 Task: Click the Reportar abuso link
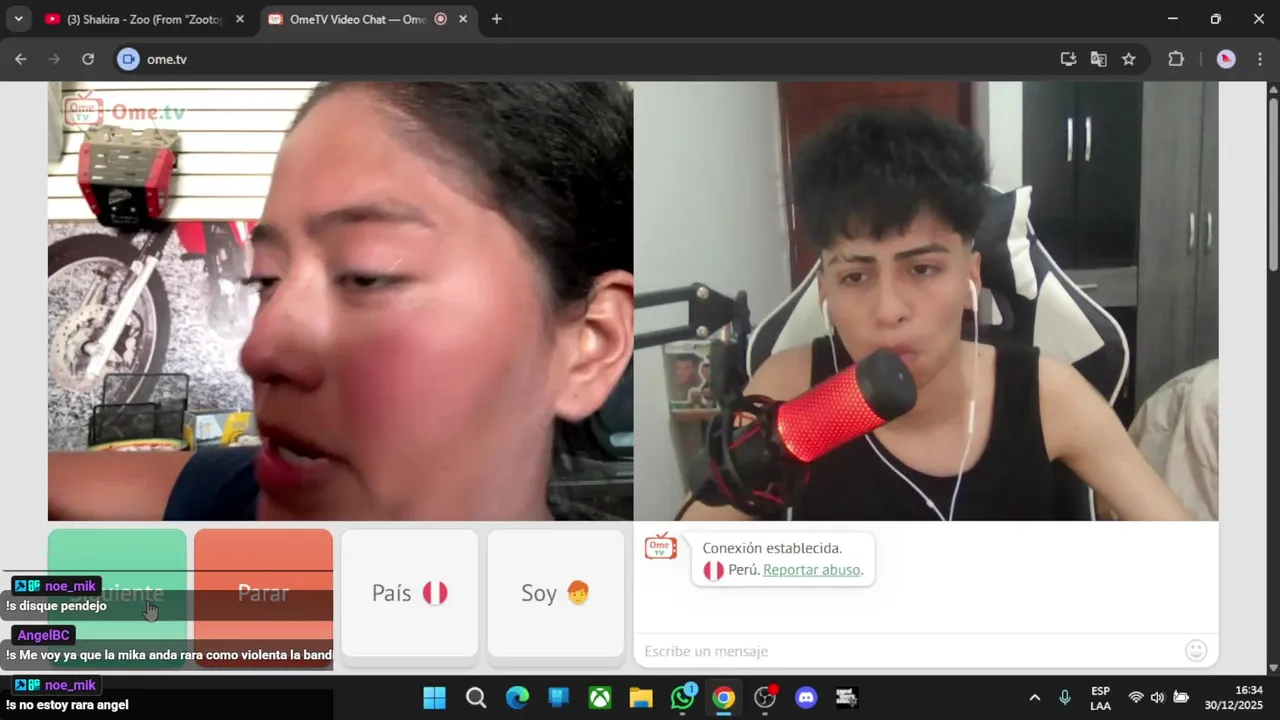(x=811, y=570)
